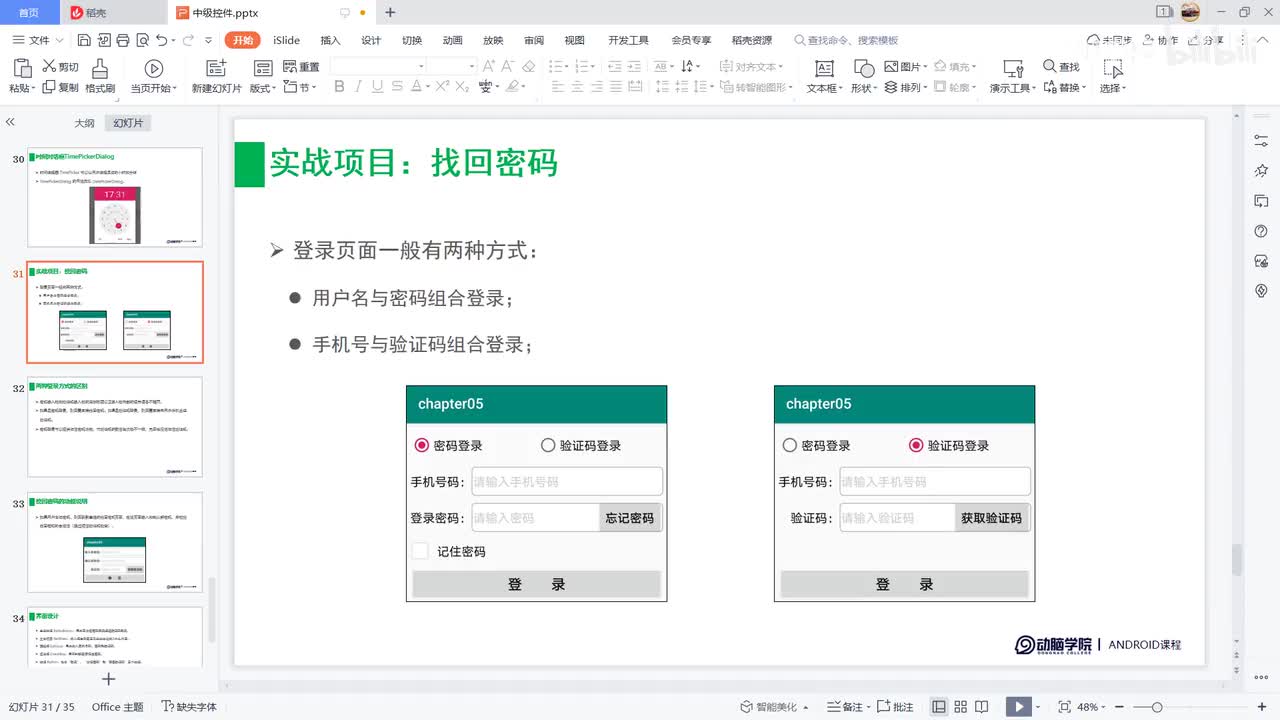Open the 48% zoom level dropdown
The width and height of the screenshot is (1280, 720).
click(x=1092, y=707)
